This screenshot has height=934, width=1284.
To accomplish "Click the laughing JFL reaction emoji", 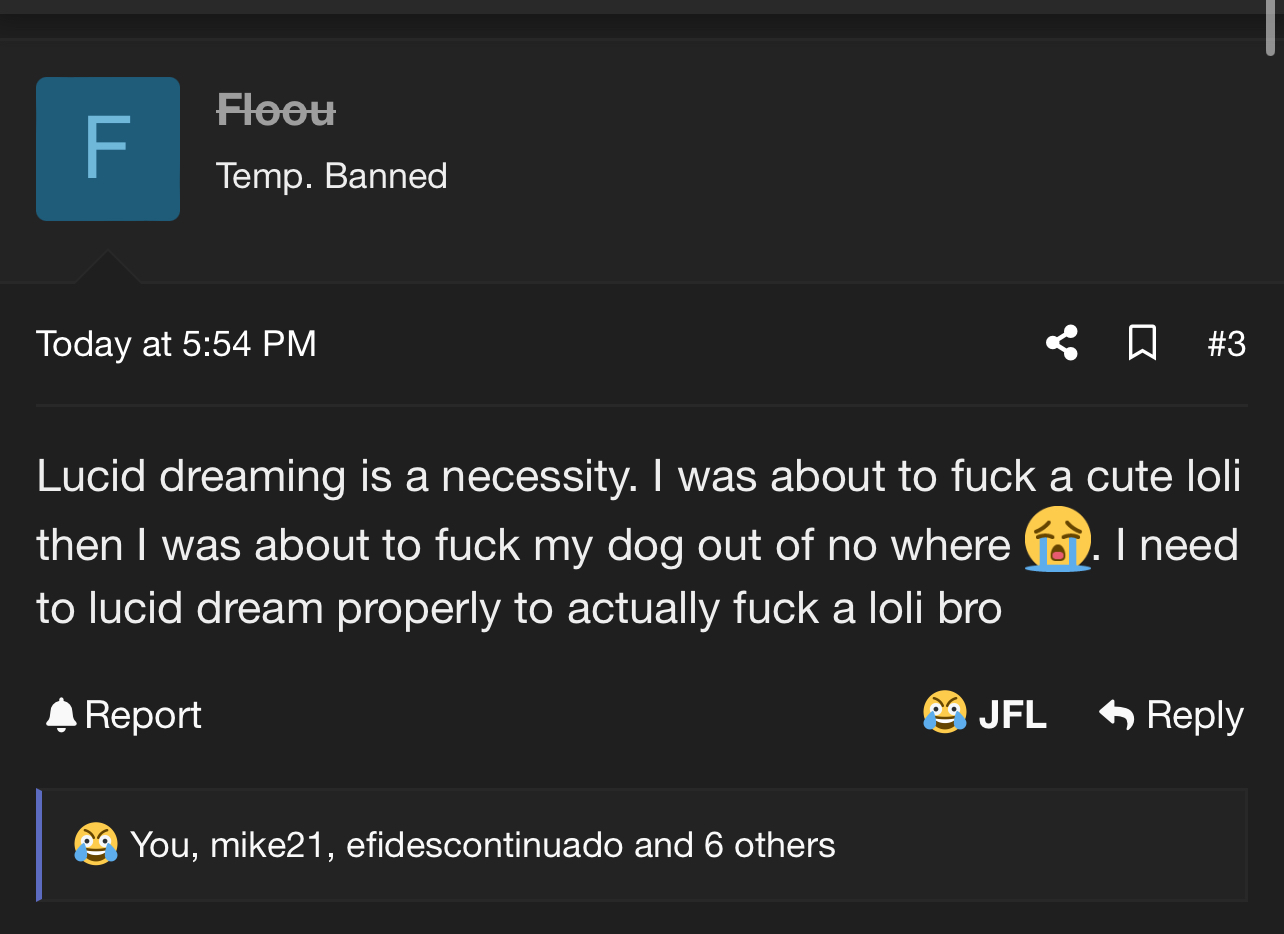I will pos(944,714).
